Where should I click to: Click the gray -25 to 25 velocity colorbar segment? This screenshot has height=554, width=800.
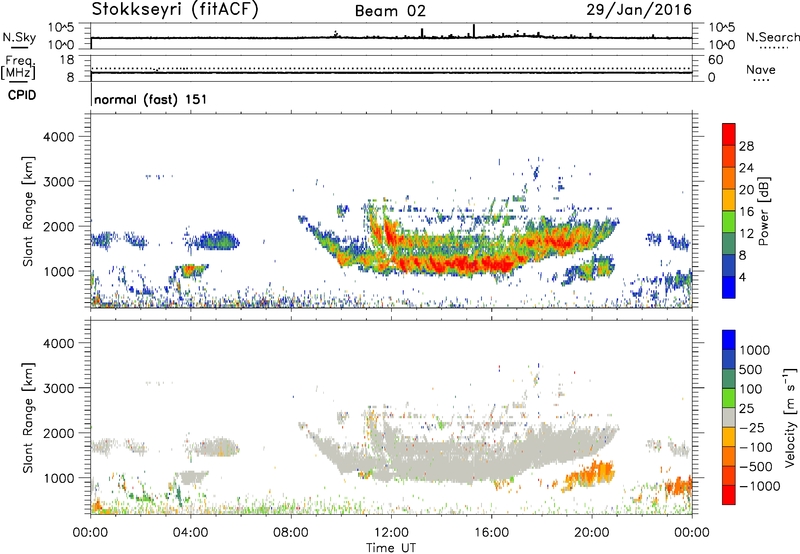[x=729, y=417]
